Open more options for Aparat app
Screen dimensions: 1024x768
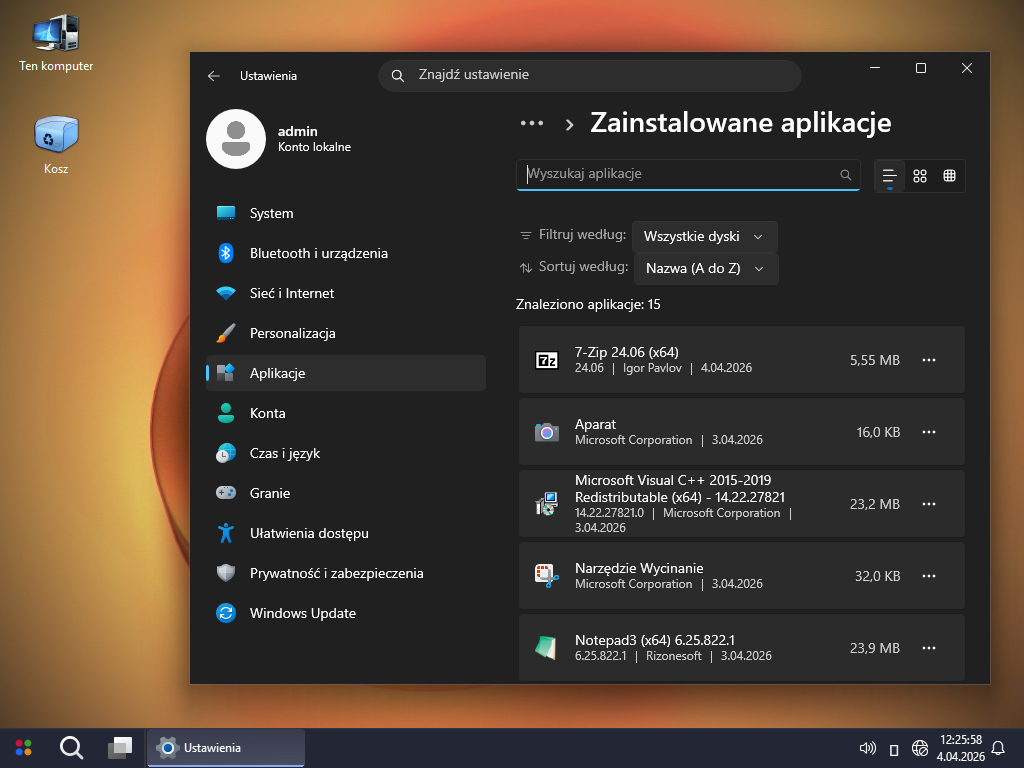(x=928, y=432)
